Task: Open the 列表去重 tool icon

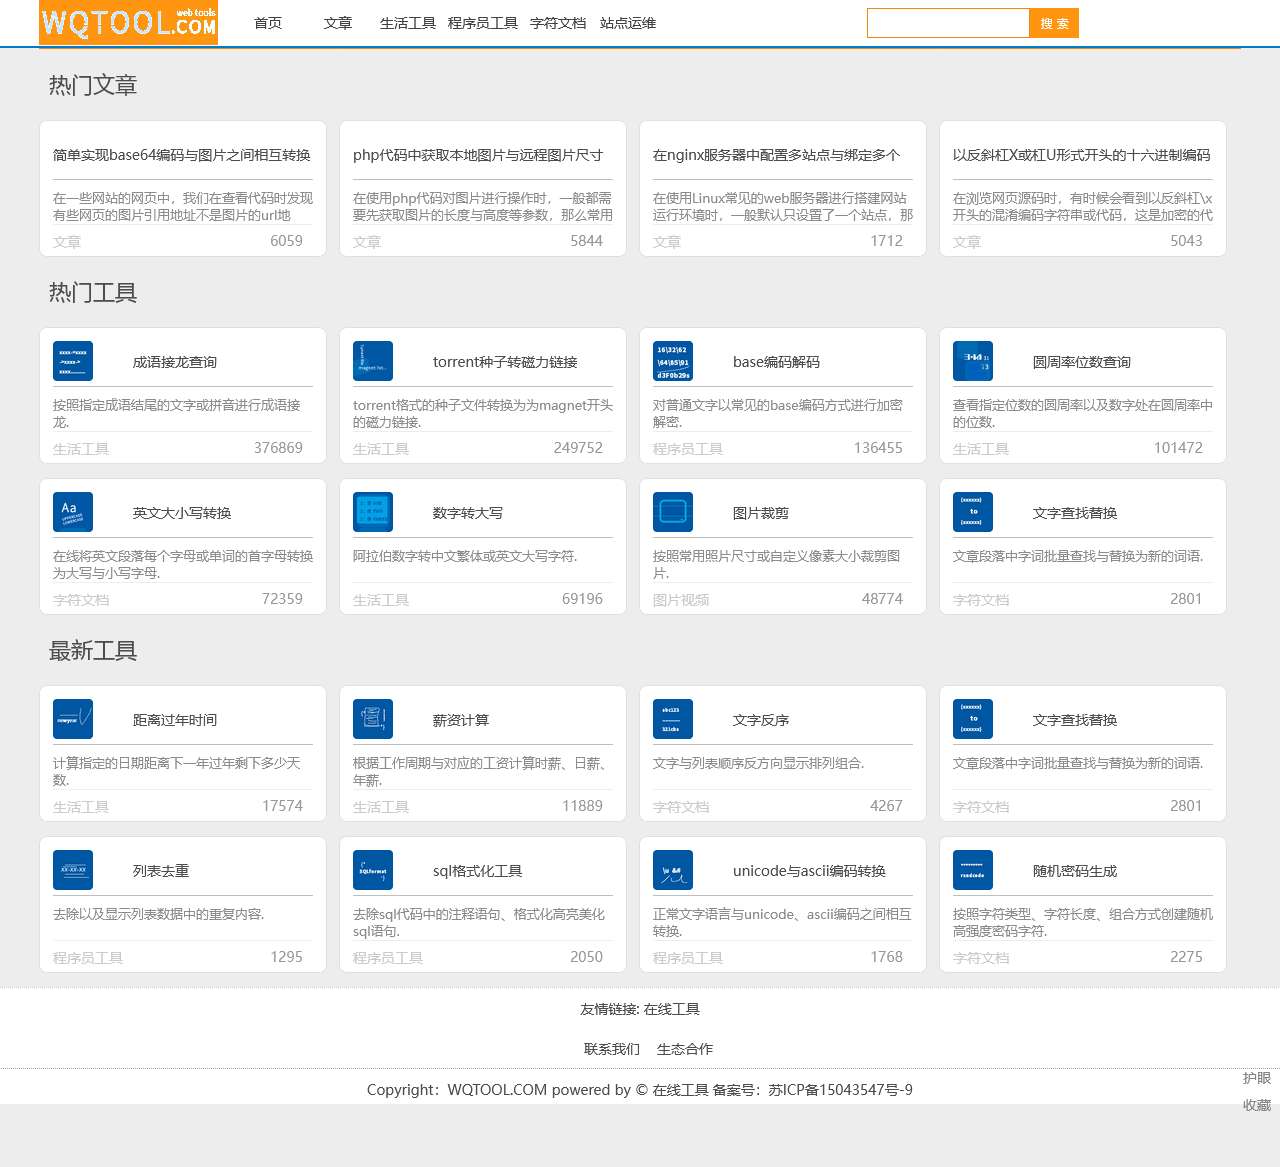Action: point(73,870)
